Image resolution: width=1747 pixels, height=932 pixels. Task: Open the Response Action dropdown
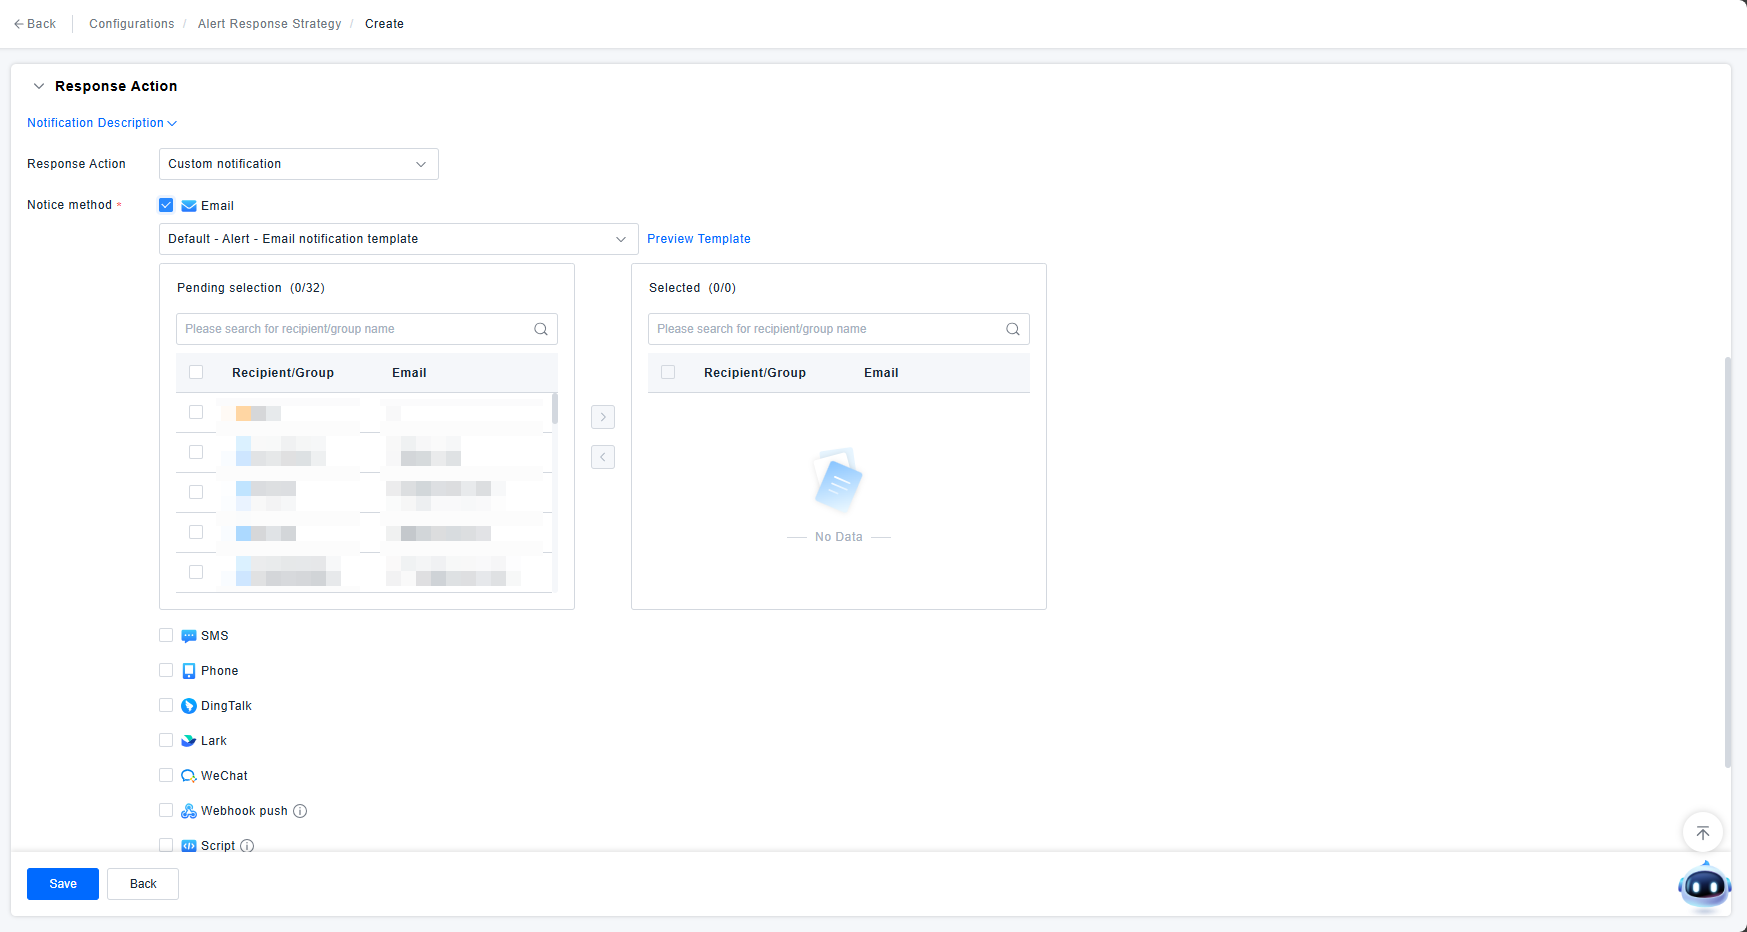point(298,164)
